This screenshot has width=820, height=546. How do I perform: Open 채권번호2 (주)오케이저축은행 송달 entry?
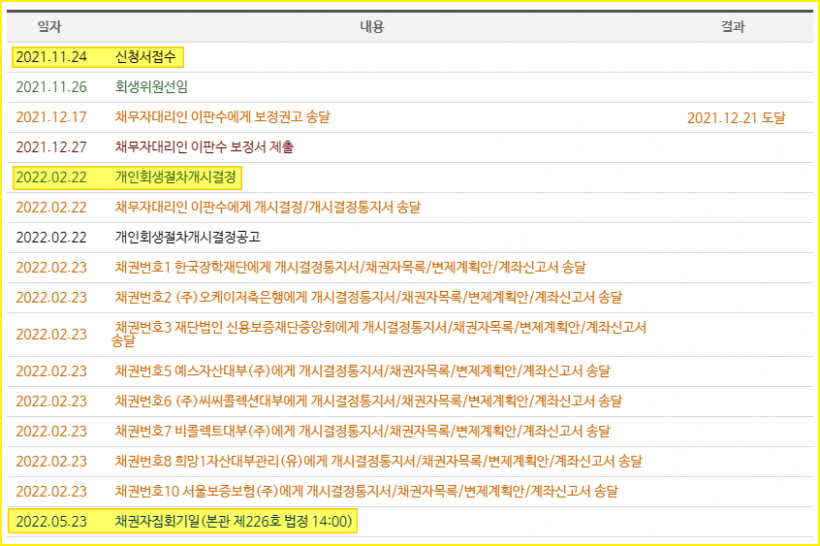point(369,297)
